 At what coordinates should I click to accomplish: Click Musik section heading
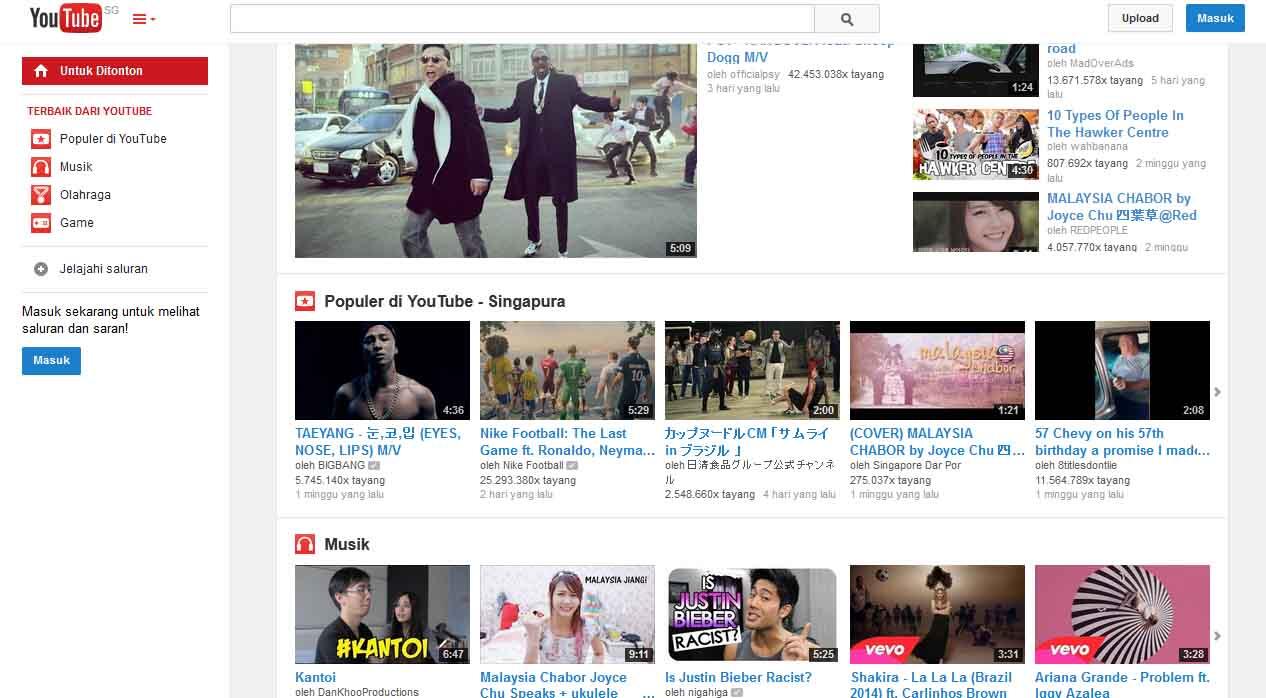[347, 544]
